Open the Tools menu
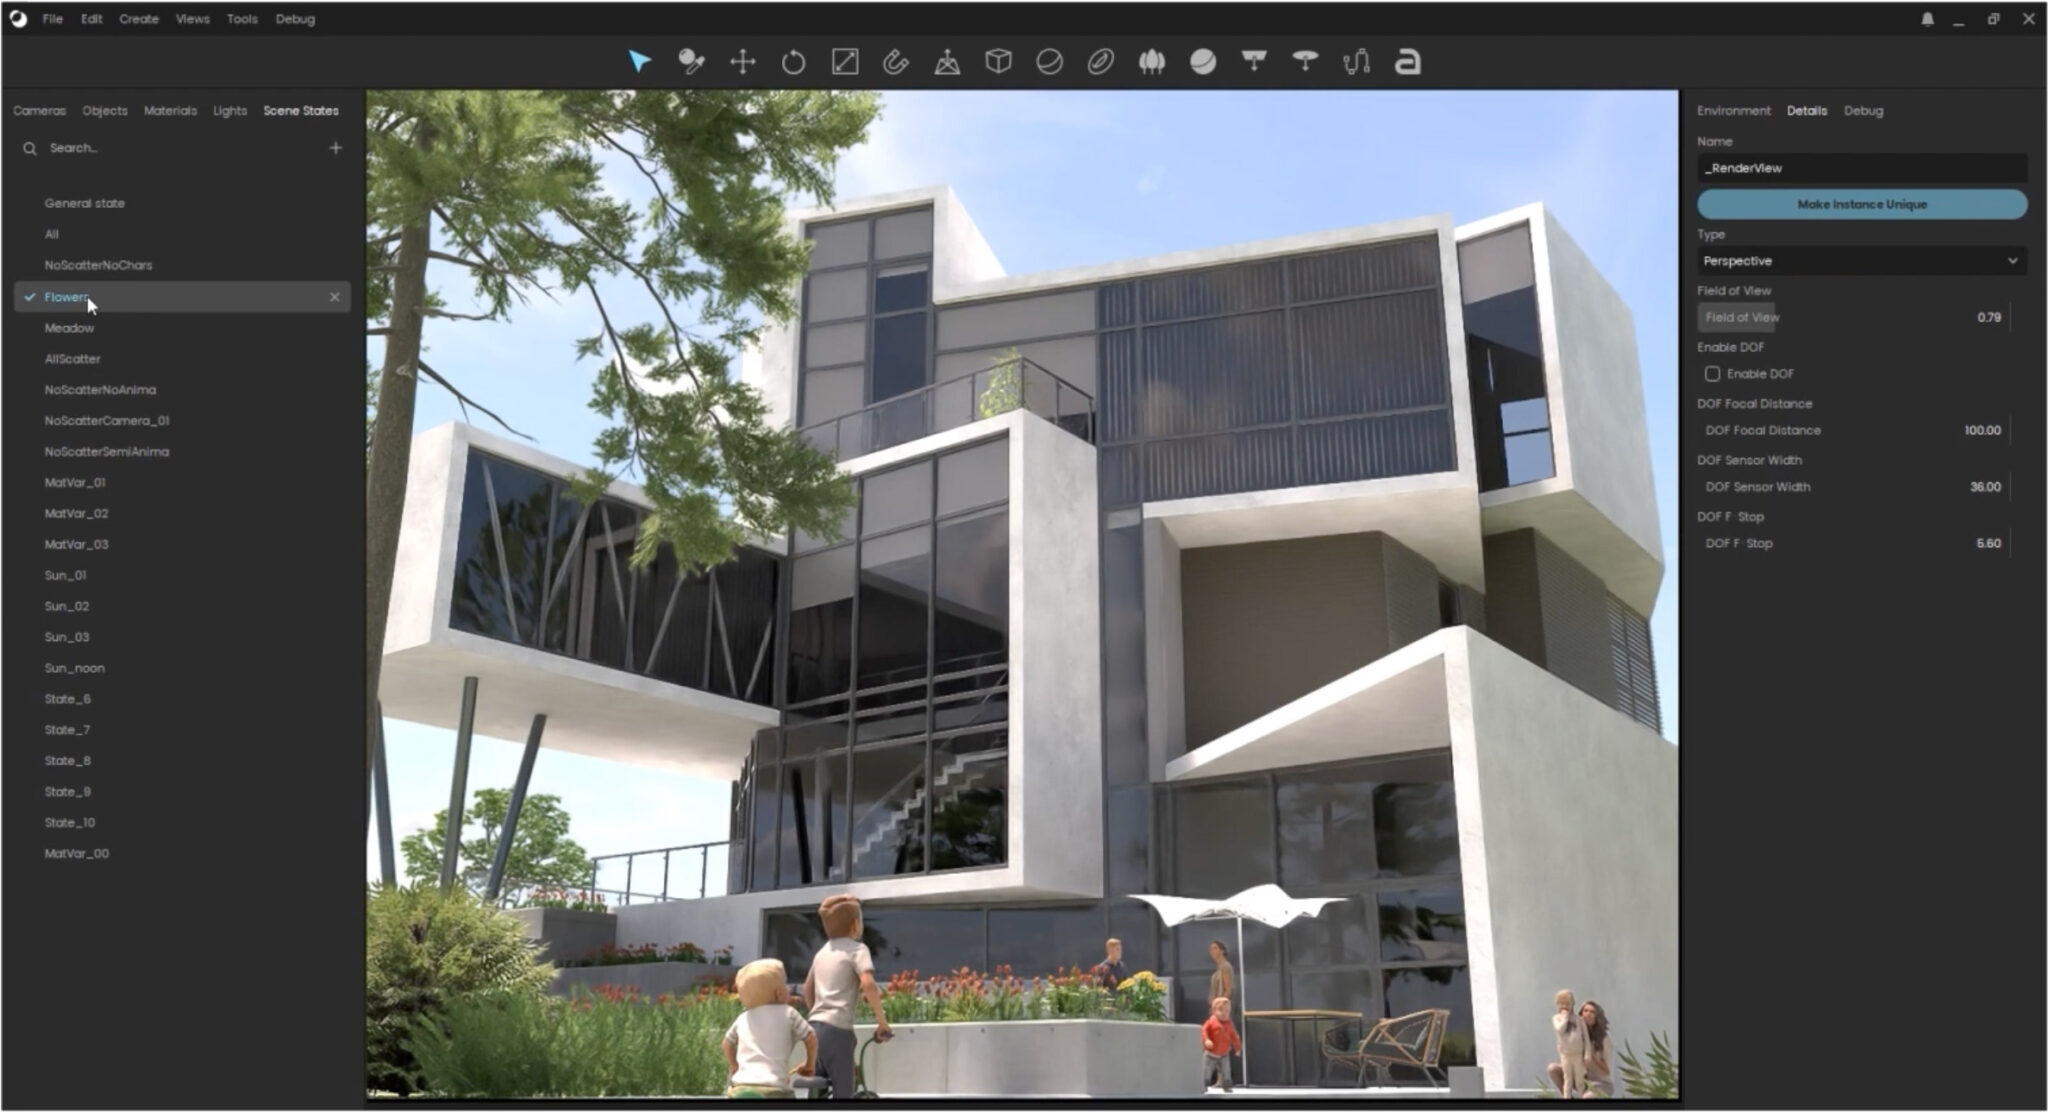Viewport: 2048px width, 1112px height. tap(241, 18)
